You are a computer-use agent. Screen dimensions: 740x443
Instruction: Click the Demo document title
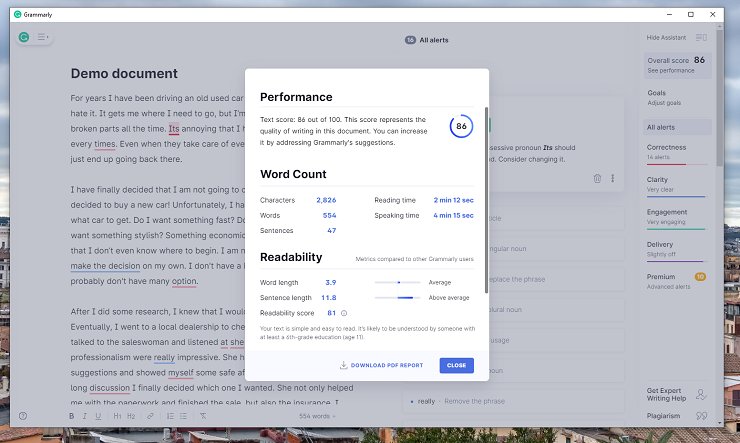(x=124, y=74)
